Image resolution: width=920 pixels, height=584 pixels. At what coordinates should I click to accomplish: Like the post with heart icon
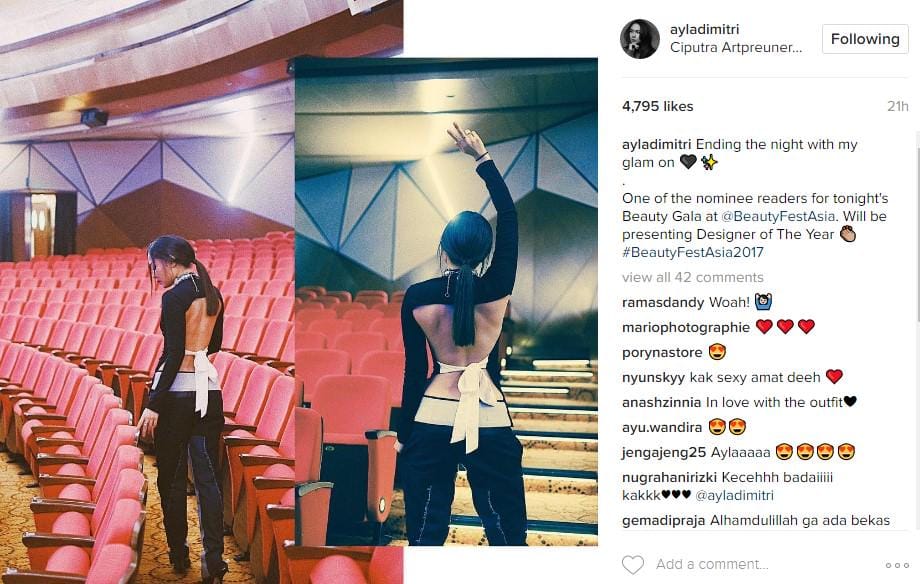click(632, 565)
